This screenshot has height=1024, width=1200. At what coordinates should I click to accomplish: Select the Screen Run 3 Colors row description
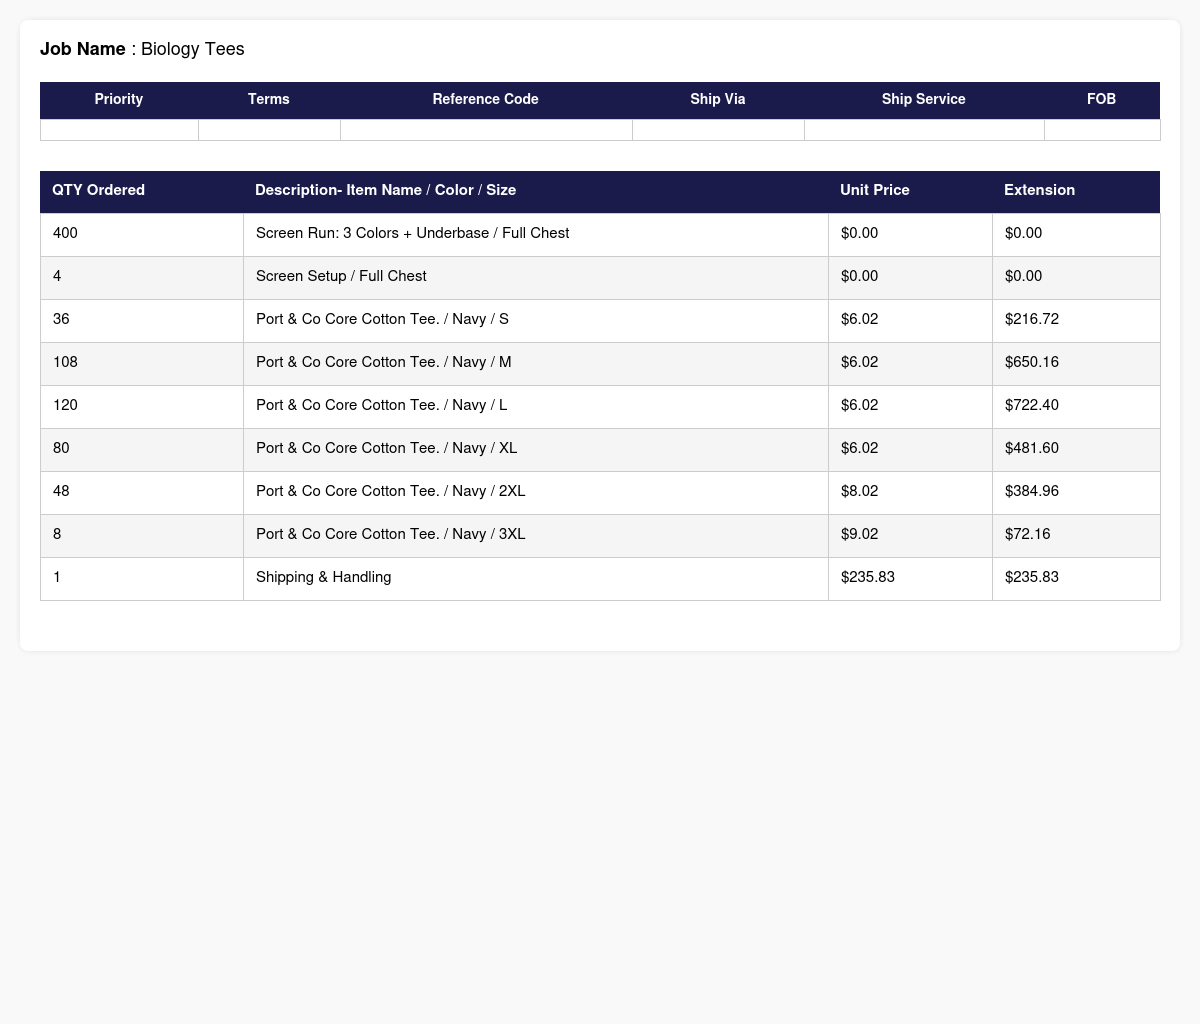pos(412,233)
